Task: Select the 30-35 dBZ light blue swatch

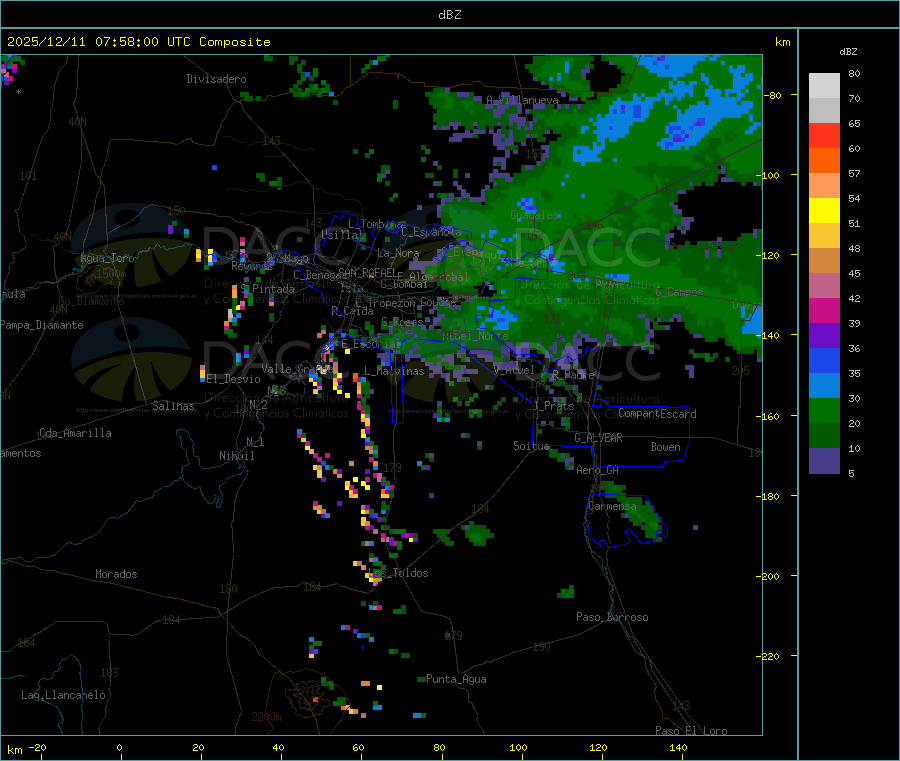Action: [x=824, y=386]
